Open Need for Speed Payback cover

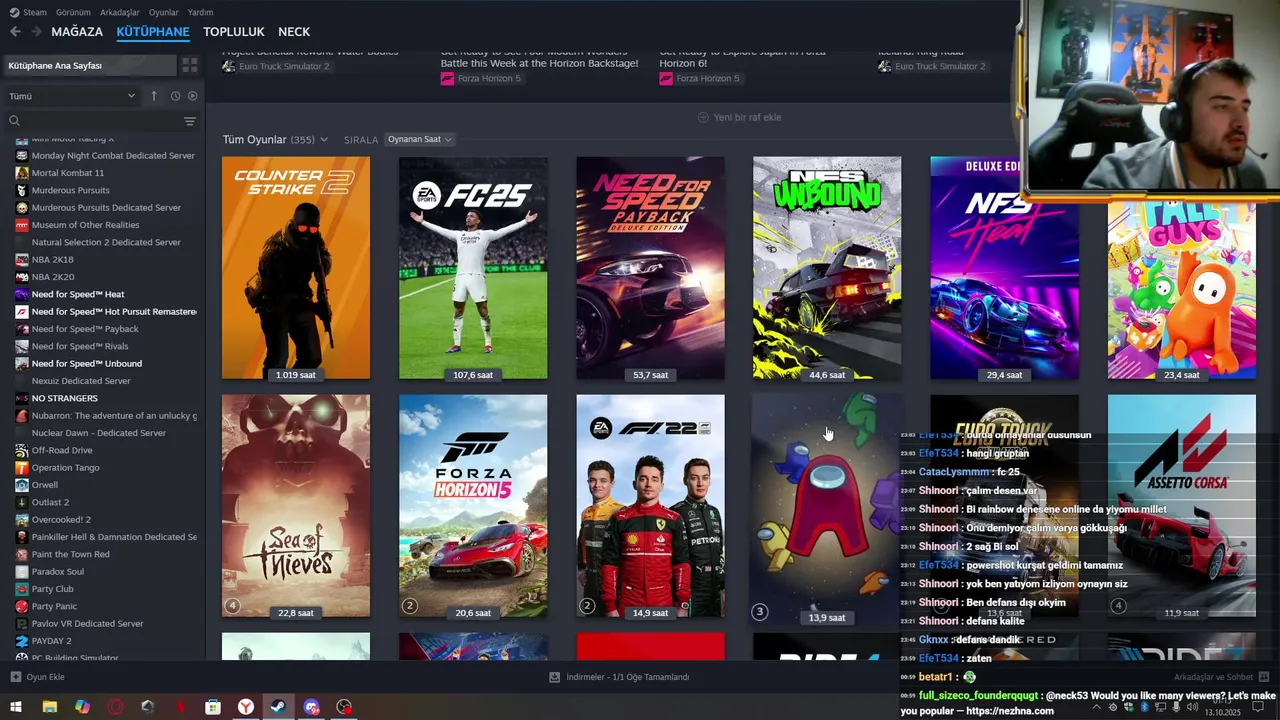point(650,268)
